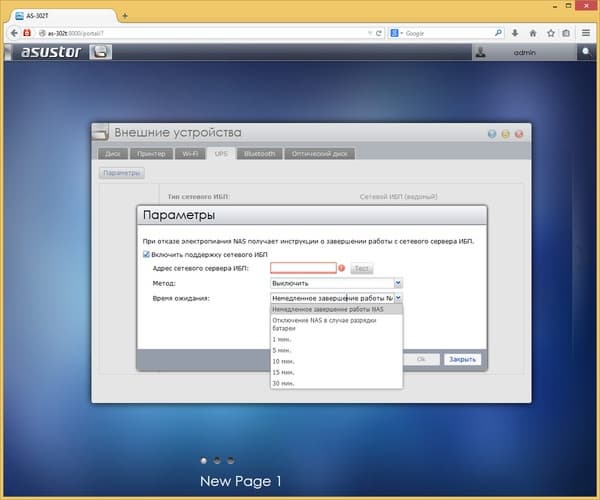Open browser hamburger menu
This screenshot has width=600, height=500.
(x=586, y=33)
